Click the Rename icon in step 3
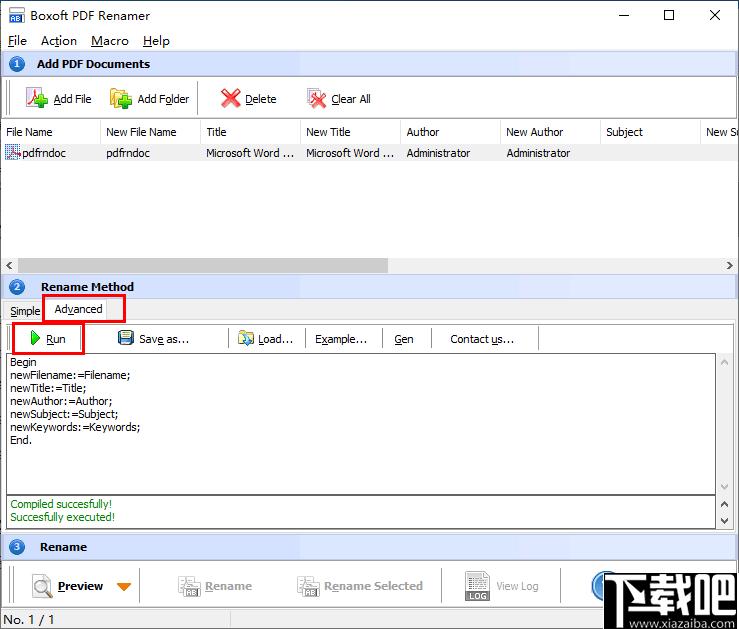Image resolution: width=739 pixels, height=629 pixels. click(189, 586)
